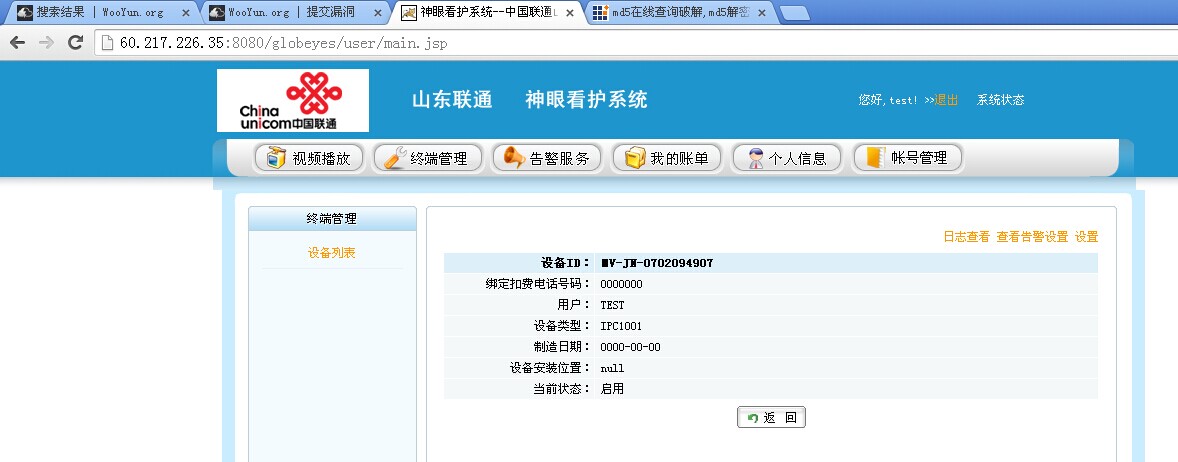Screen dimensions: 1178x462
Task: Log out using the 退出 link
Action: click(x=947, y=100)
